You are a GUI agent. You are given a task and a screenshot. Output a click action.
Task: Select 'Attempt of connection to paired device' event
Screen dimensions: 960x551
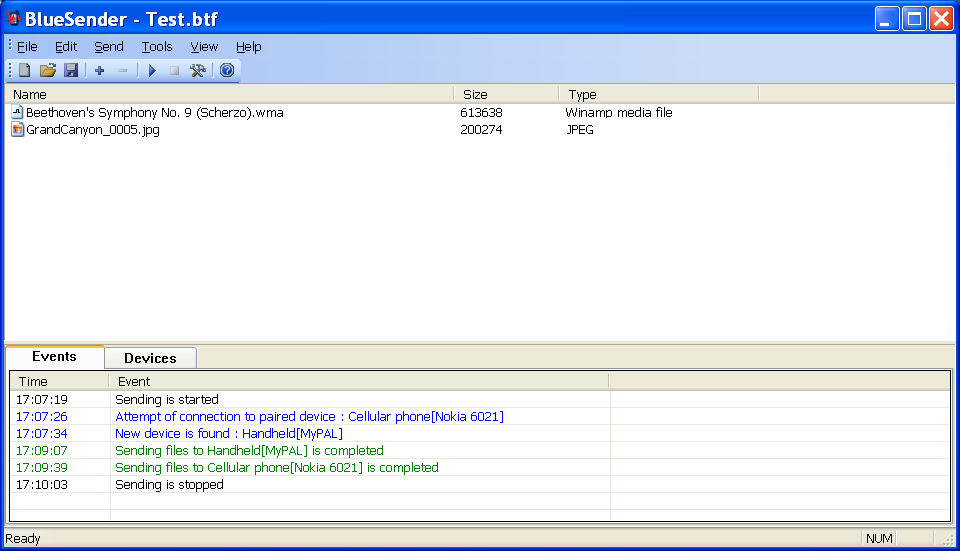pos(309,416)
